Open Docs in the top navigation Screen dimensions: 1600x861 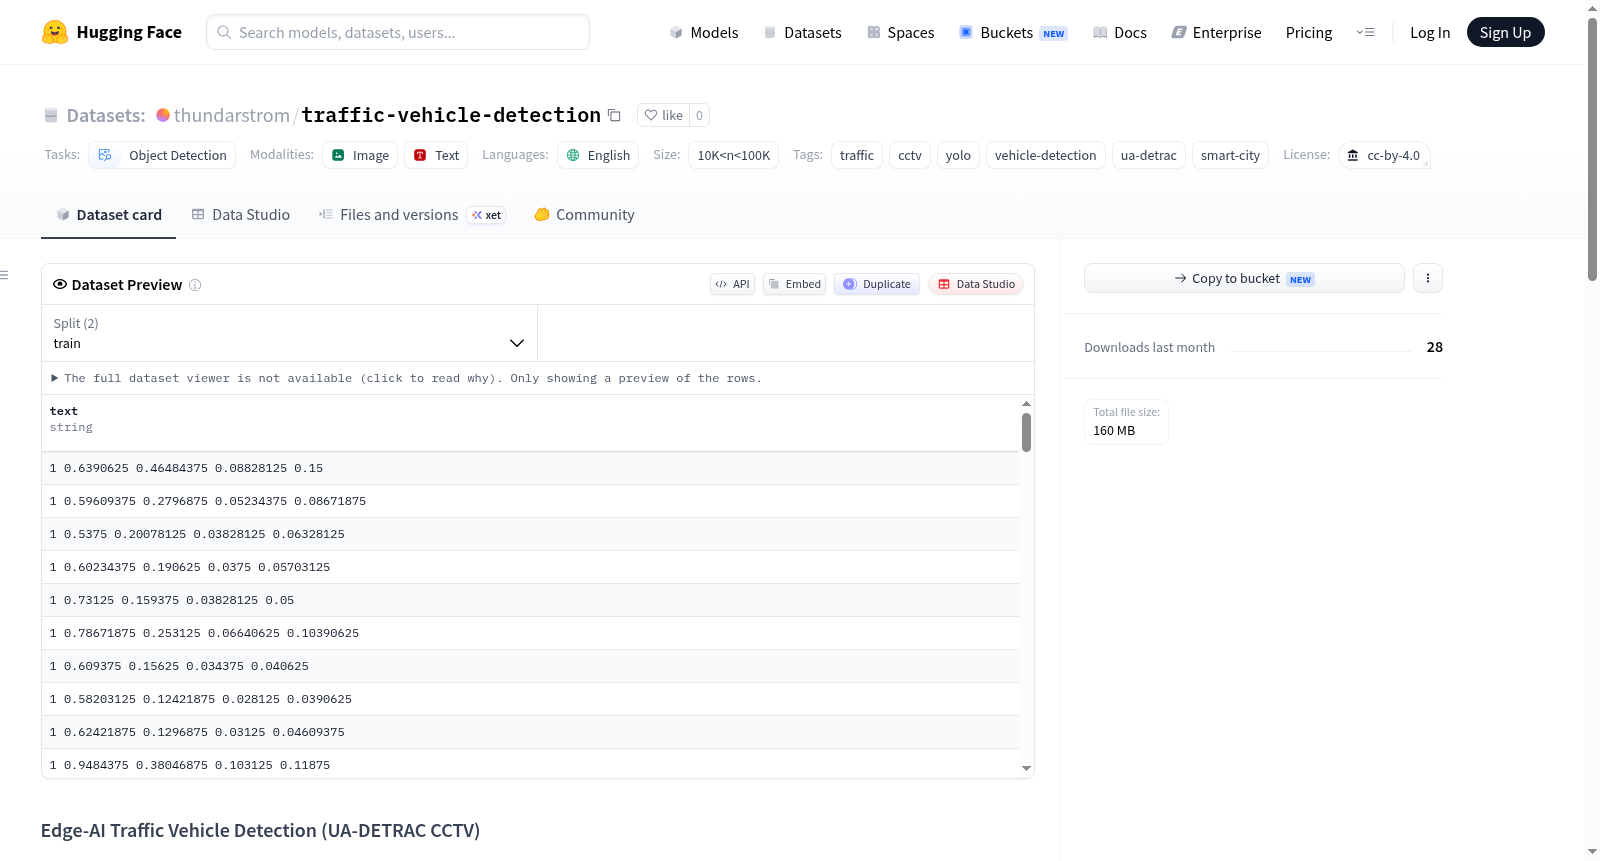[x=1120, y=32]
